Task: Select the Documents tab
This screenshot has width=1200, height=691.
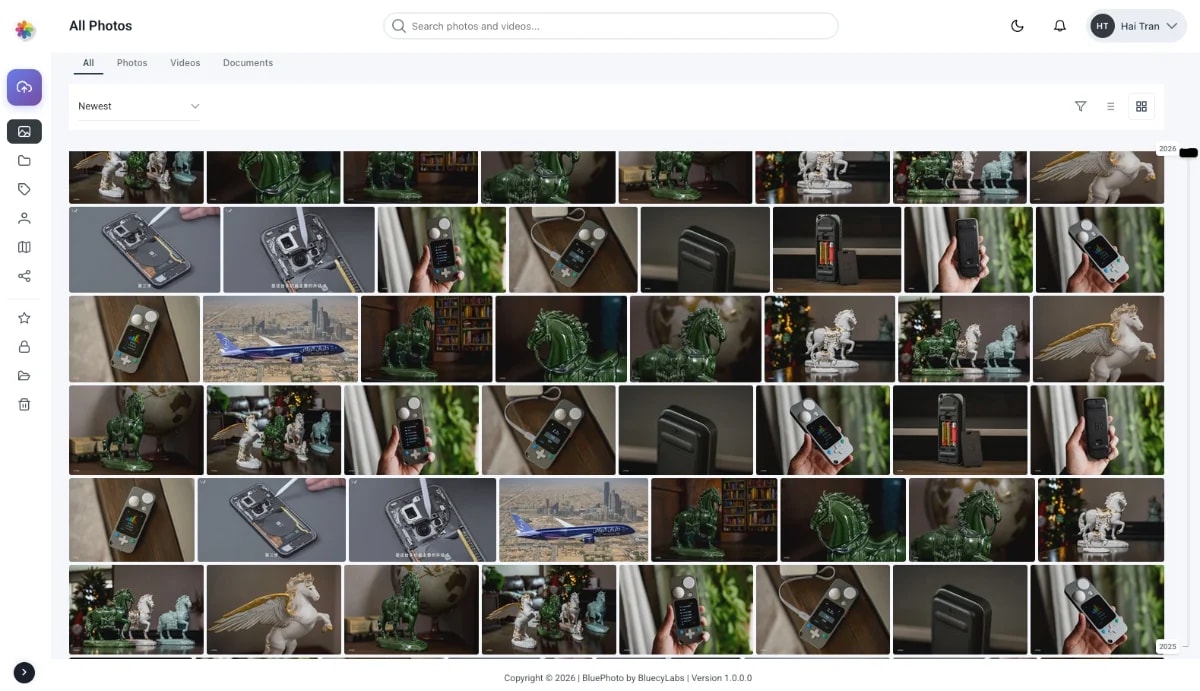Action: point(247,62)
